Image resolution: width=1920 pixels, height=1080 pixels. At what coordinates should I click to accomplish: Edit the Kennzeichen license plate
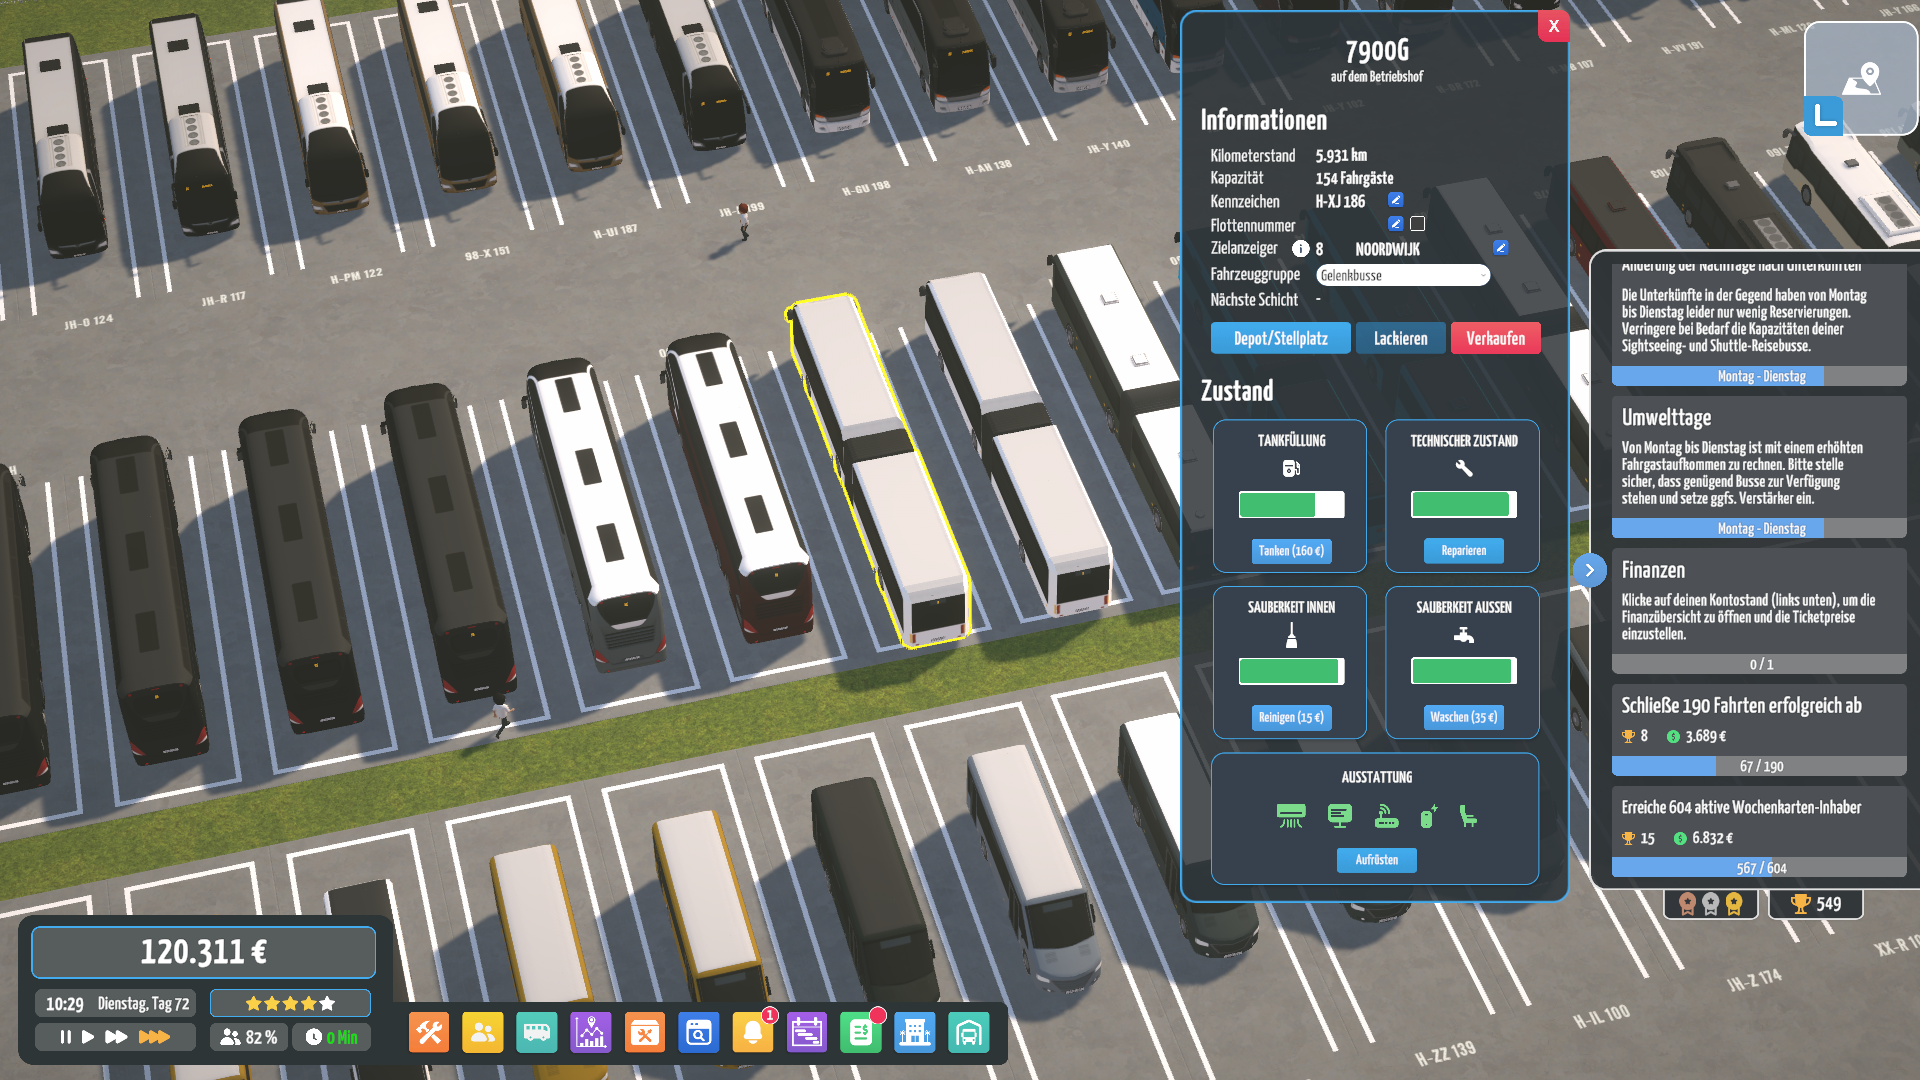[x=1396, y=200]
